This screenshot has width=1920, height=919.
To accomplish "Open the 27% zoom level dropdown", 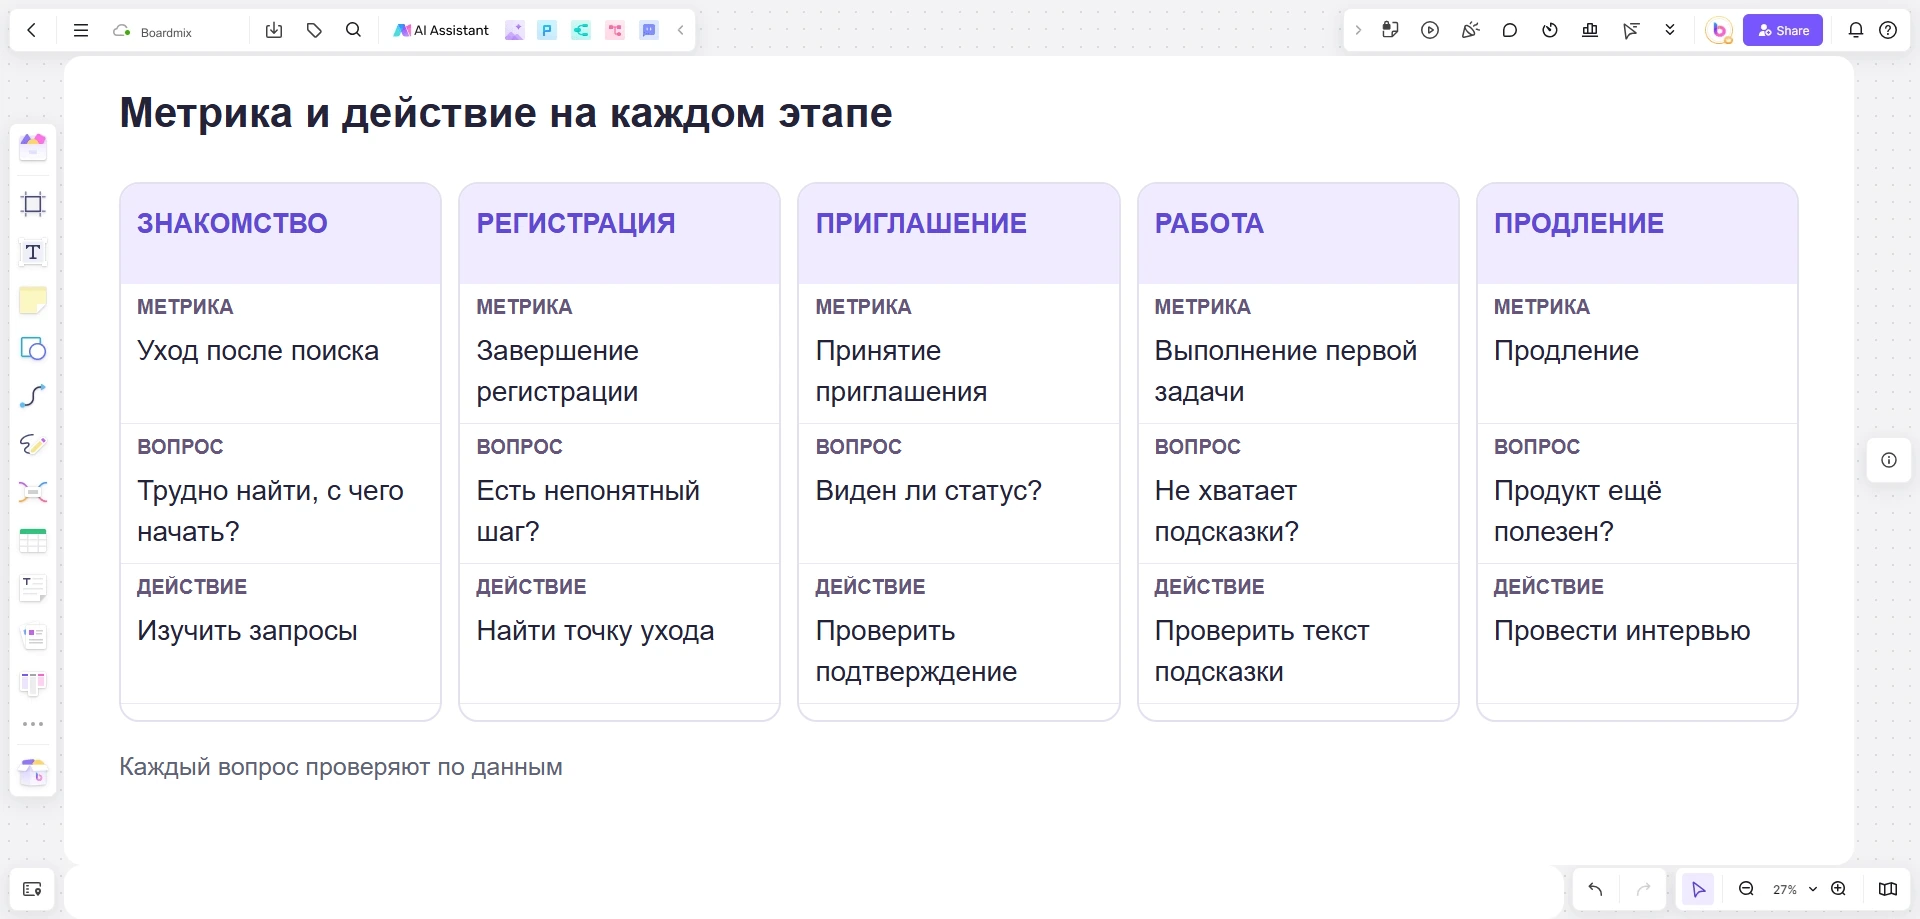I will point(1795,889).
